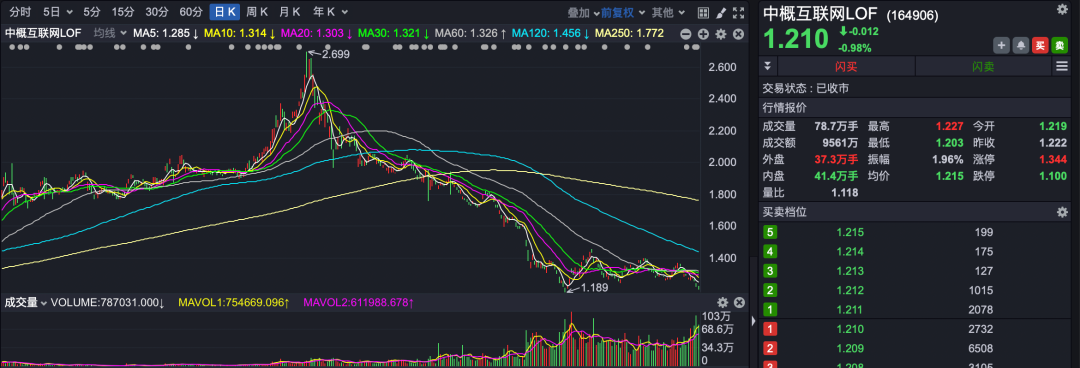
Task: Collapse right sidebar via the divider arrow
Action: [754, 321]
